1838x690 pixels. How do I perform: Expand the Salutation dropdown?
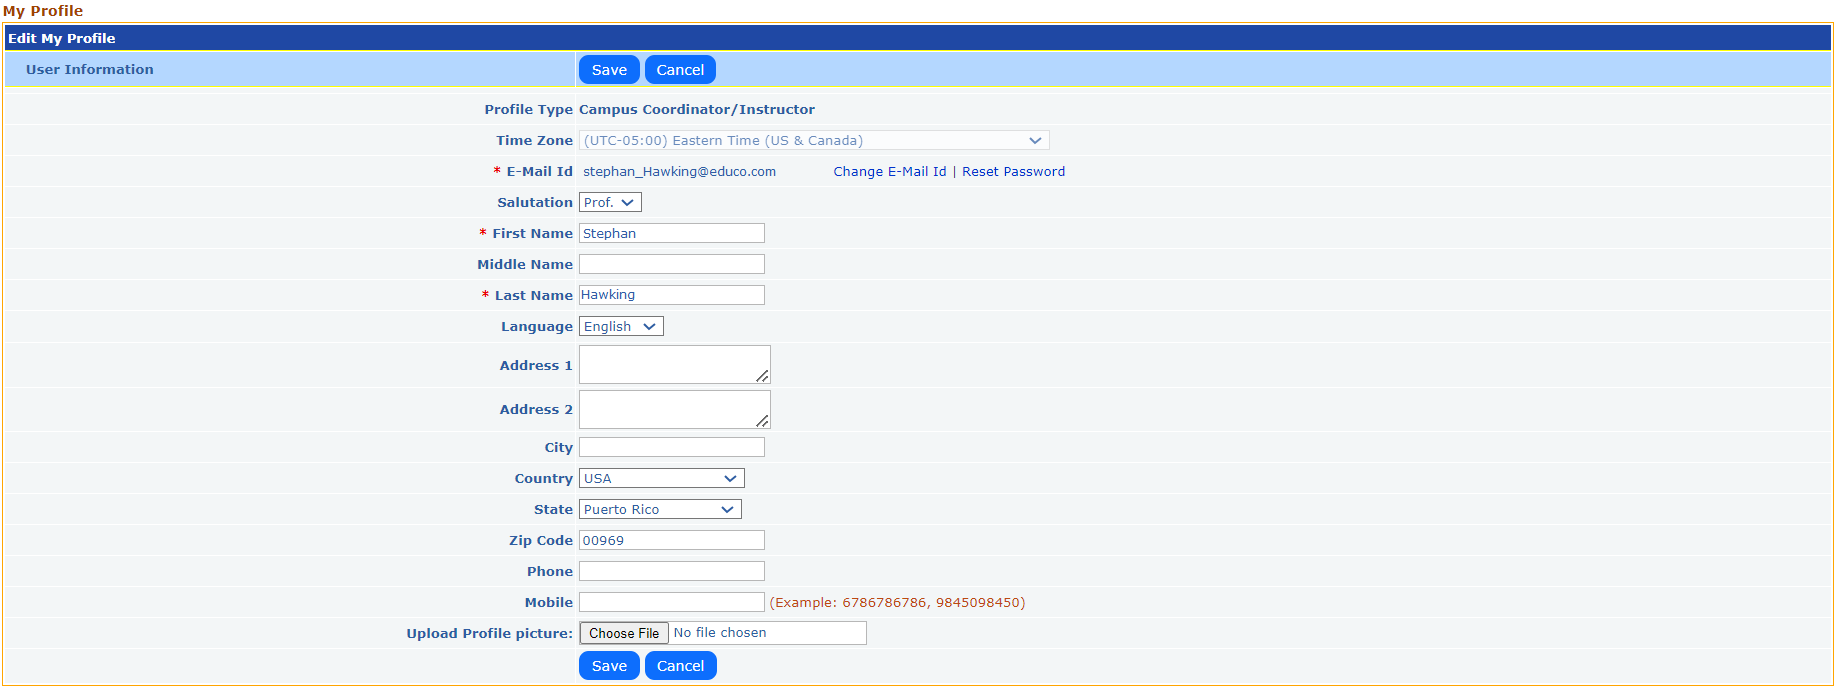click(609, 203)
